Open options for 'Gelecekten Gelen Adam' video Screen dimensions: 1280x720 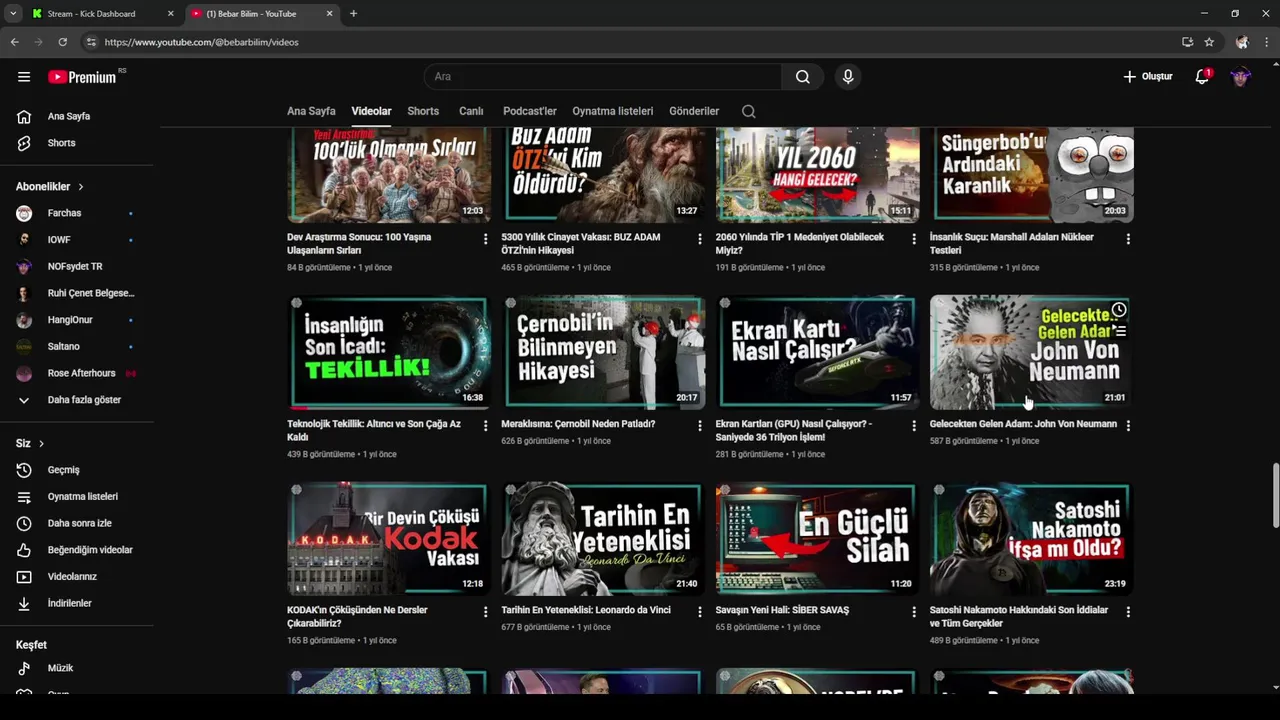click(1128, 426)
